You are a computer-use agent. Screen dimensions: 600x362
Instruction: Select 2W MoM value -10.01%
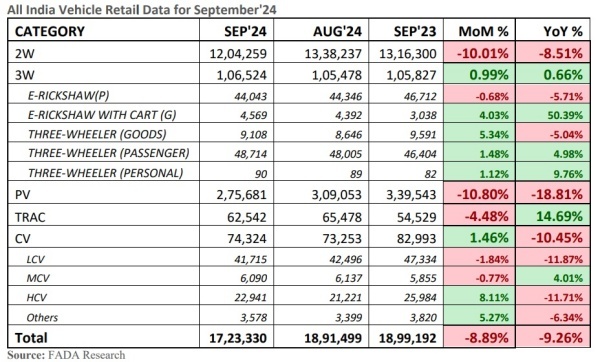click(x=483, y=53)
